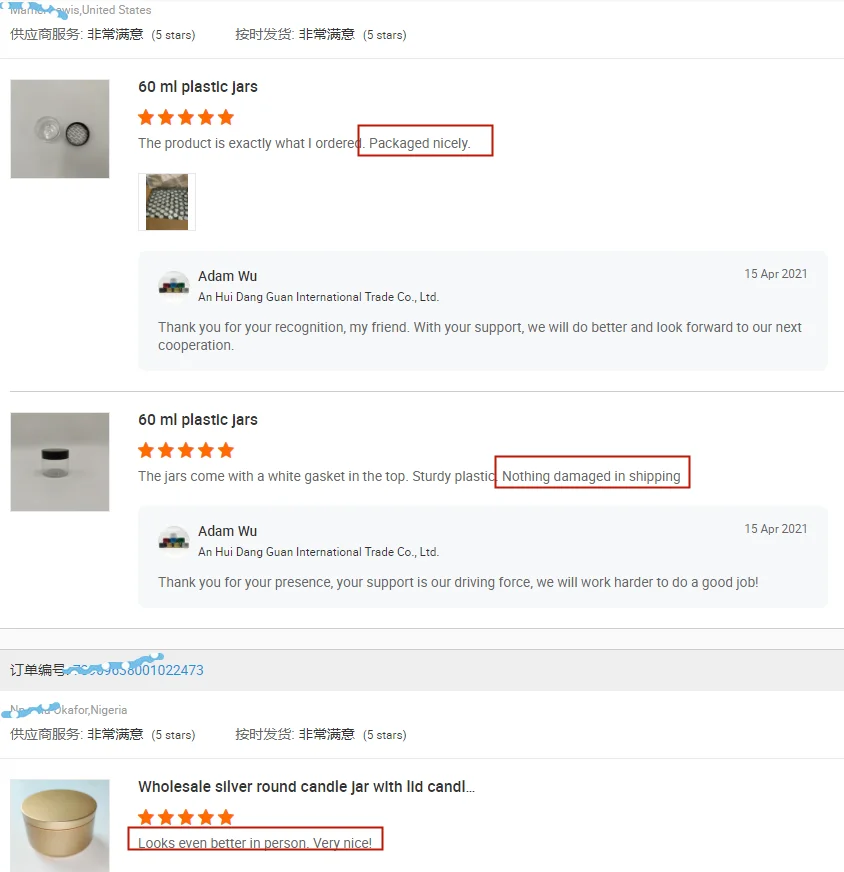Viewport: 844px width, 872px height.
Task: Click 'Nothing damaged in shipping' highlighted text
Action: pyautogui.click(x=591, y=476)
